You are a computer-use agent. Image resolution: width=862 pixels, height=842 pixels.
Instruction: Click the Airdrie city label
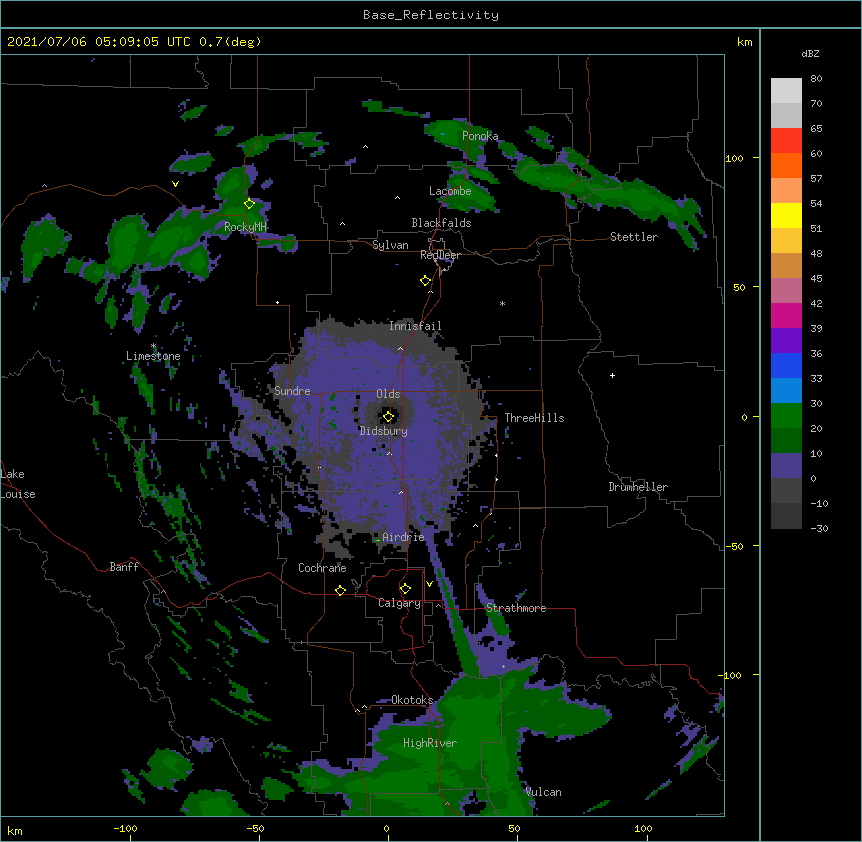click(404, 537)
